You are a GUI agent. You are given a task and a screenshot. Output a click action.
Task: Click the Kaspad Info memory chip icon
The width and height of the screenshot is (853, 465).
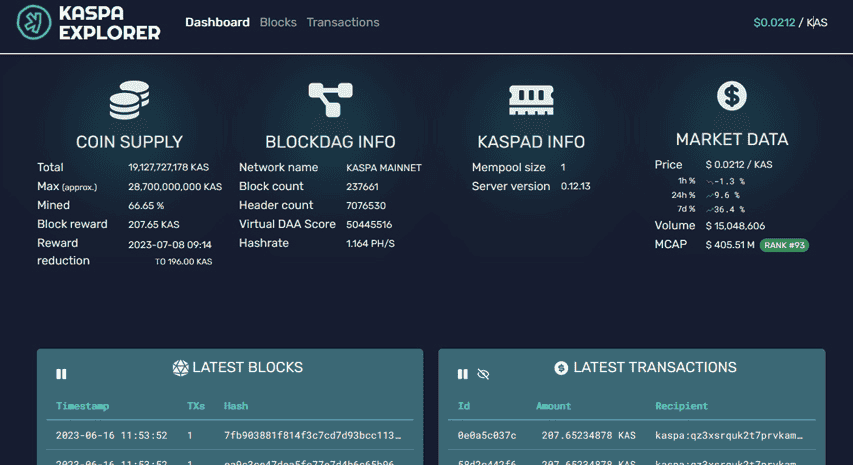(531, 100)
